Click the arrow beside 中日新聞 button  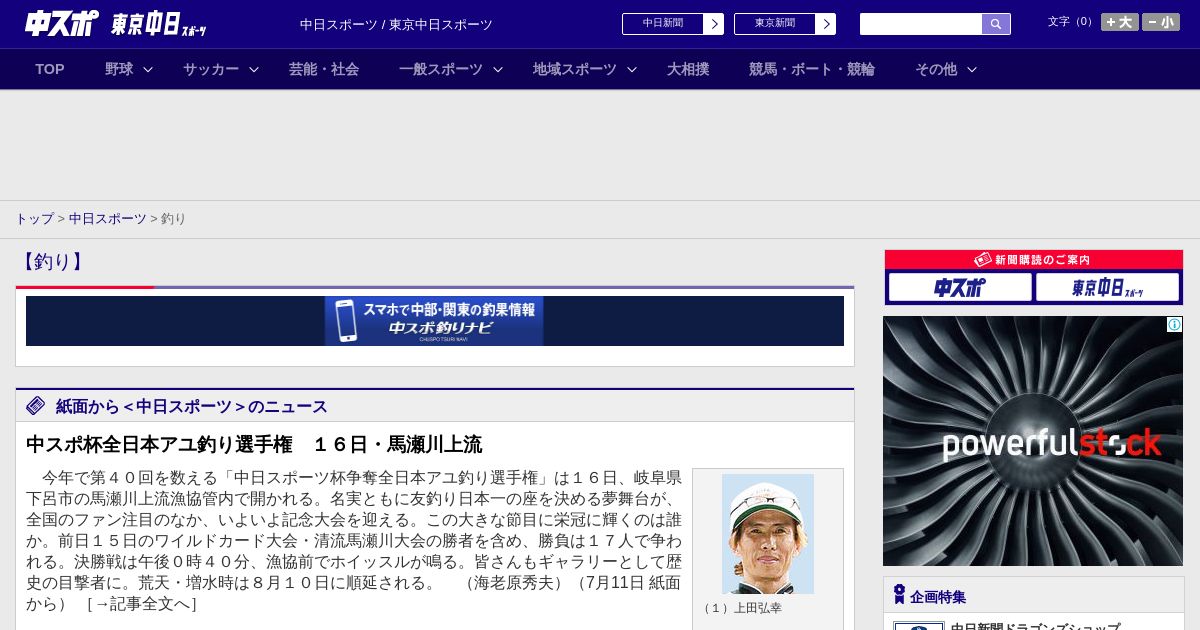click(x=713, y=24)
